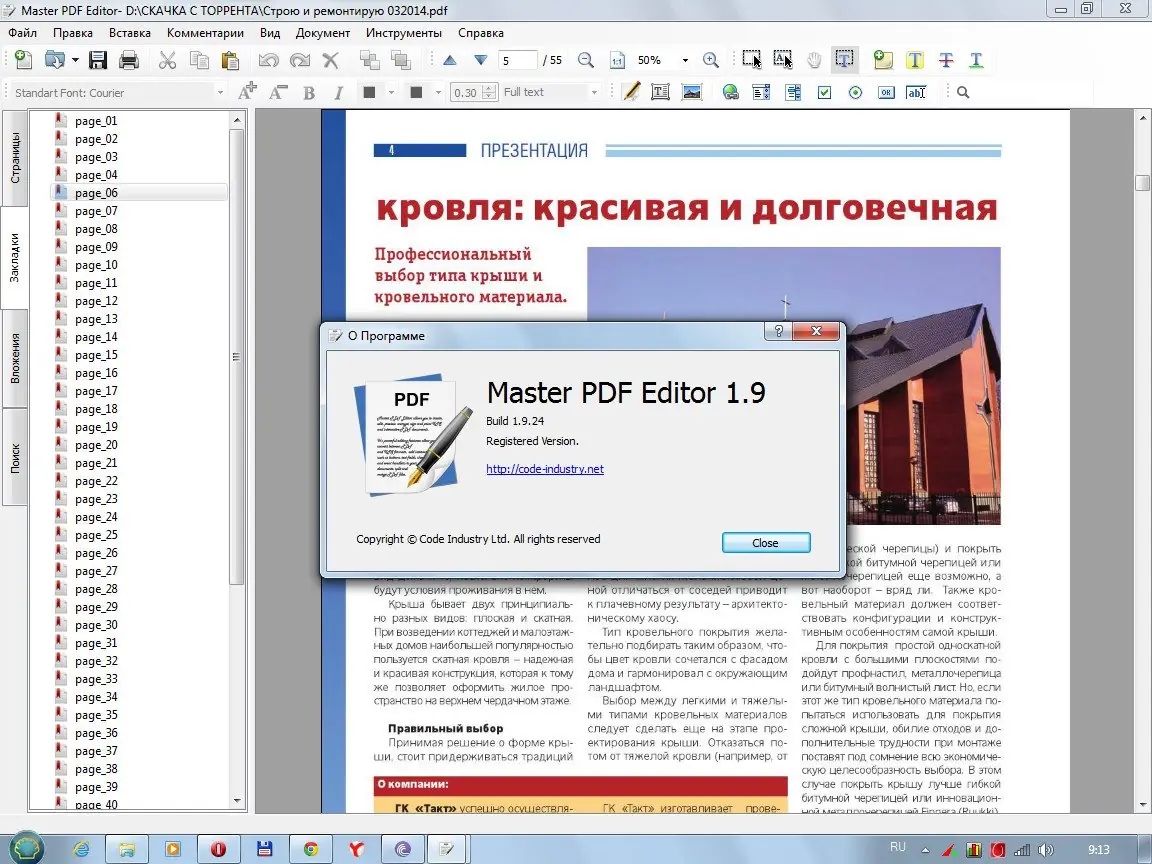1152x864 pixels.
Task: Click the Strikeout Text red T icon
Action: pyautogui.click(x=946, y=60)
